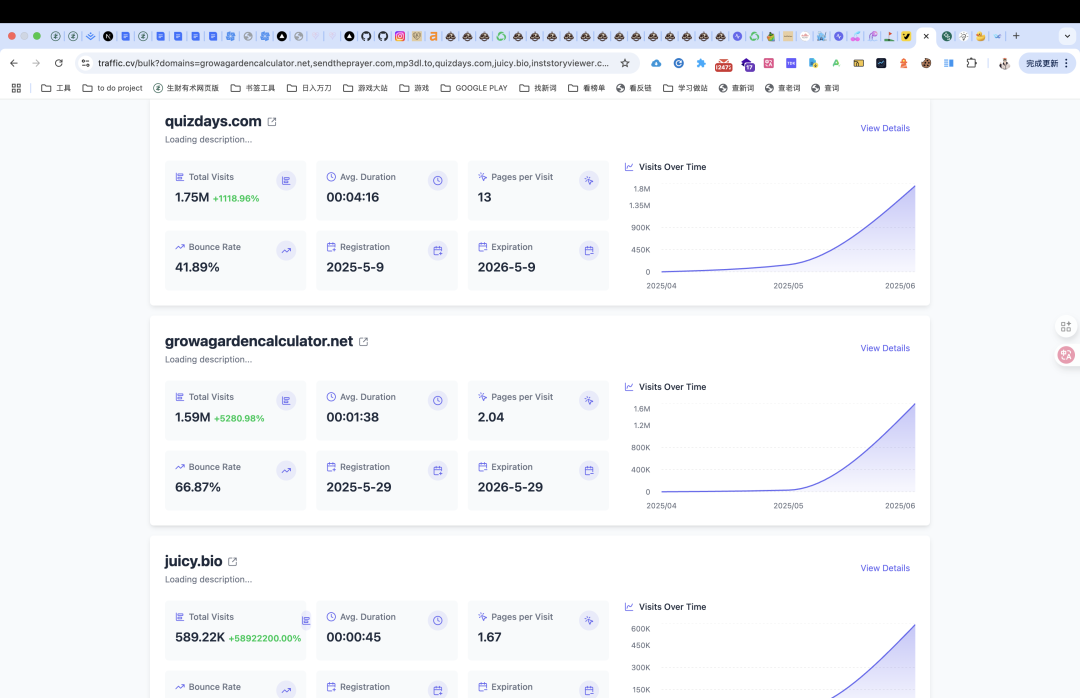This screenshot has width=1080, height=698.
Task: Open the browser extensions puzzle menu
Action: pos(971,63)
